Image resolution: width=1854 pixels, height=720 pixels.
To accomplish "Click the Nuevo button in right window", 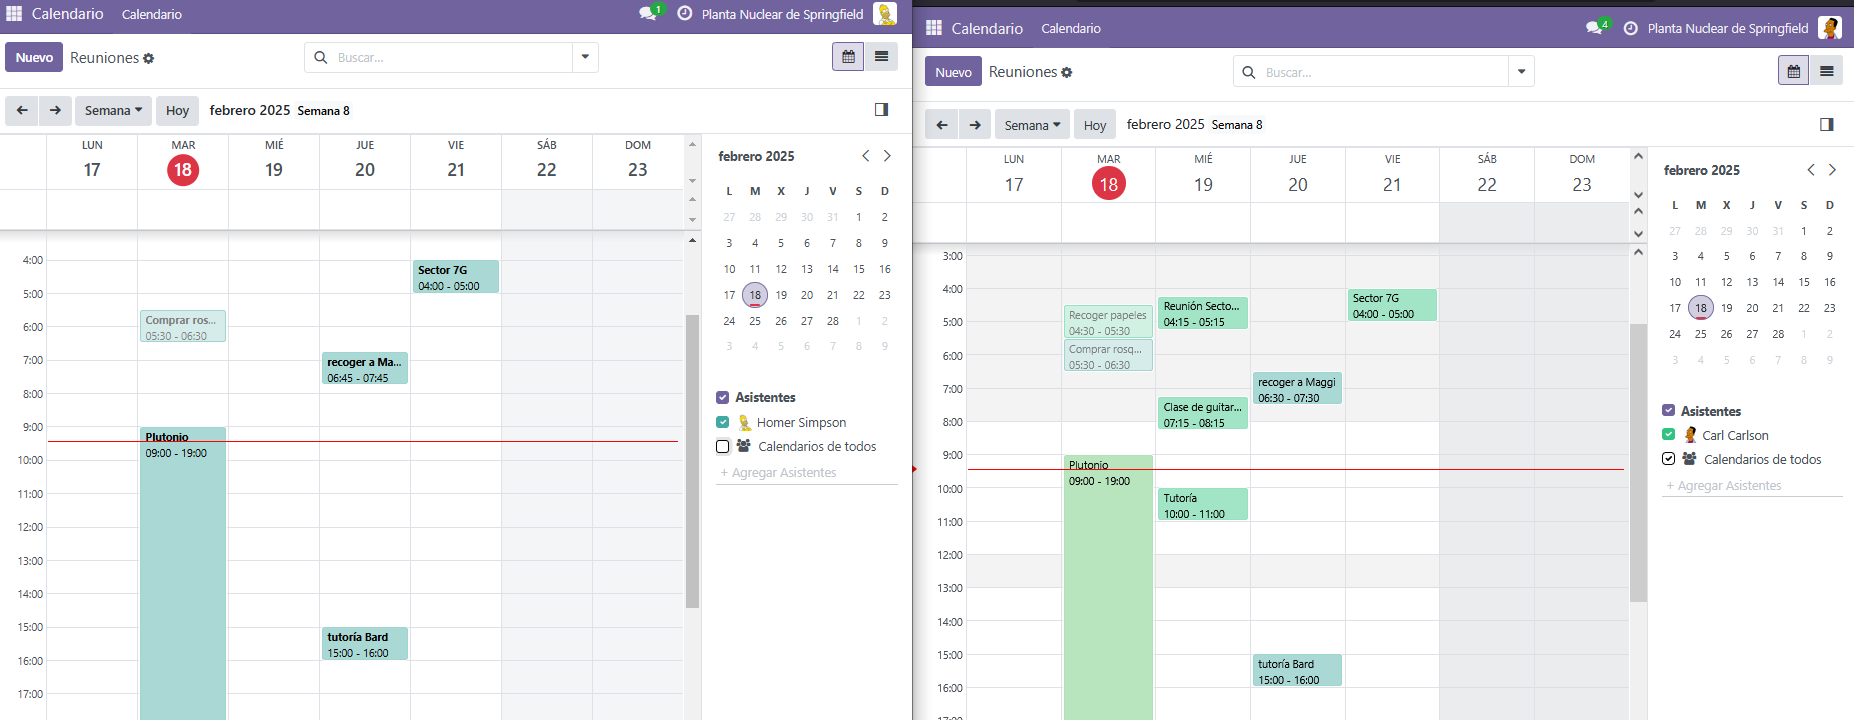I will (953, 72).
